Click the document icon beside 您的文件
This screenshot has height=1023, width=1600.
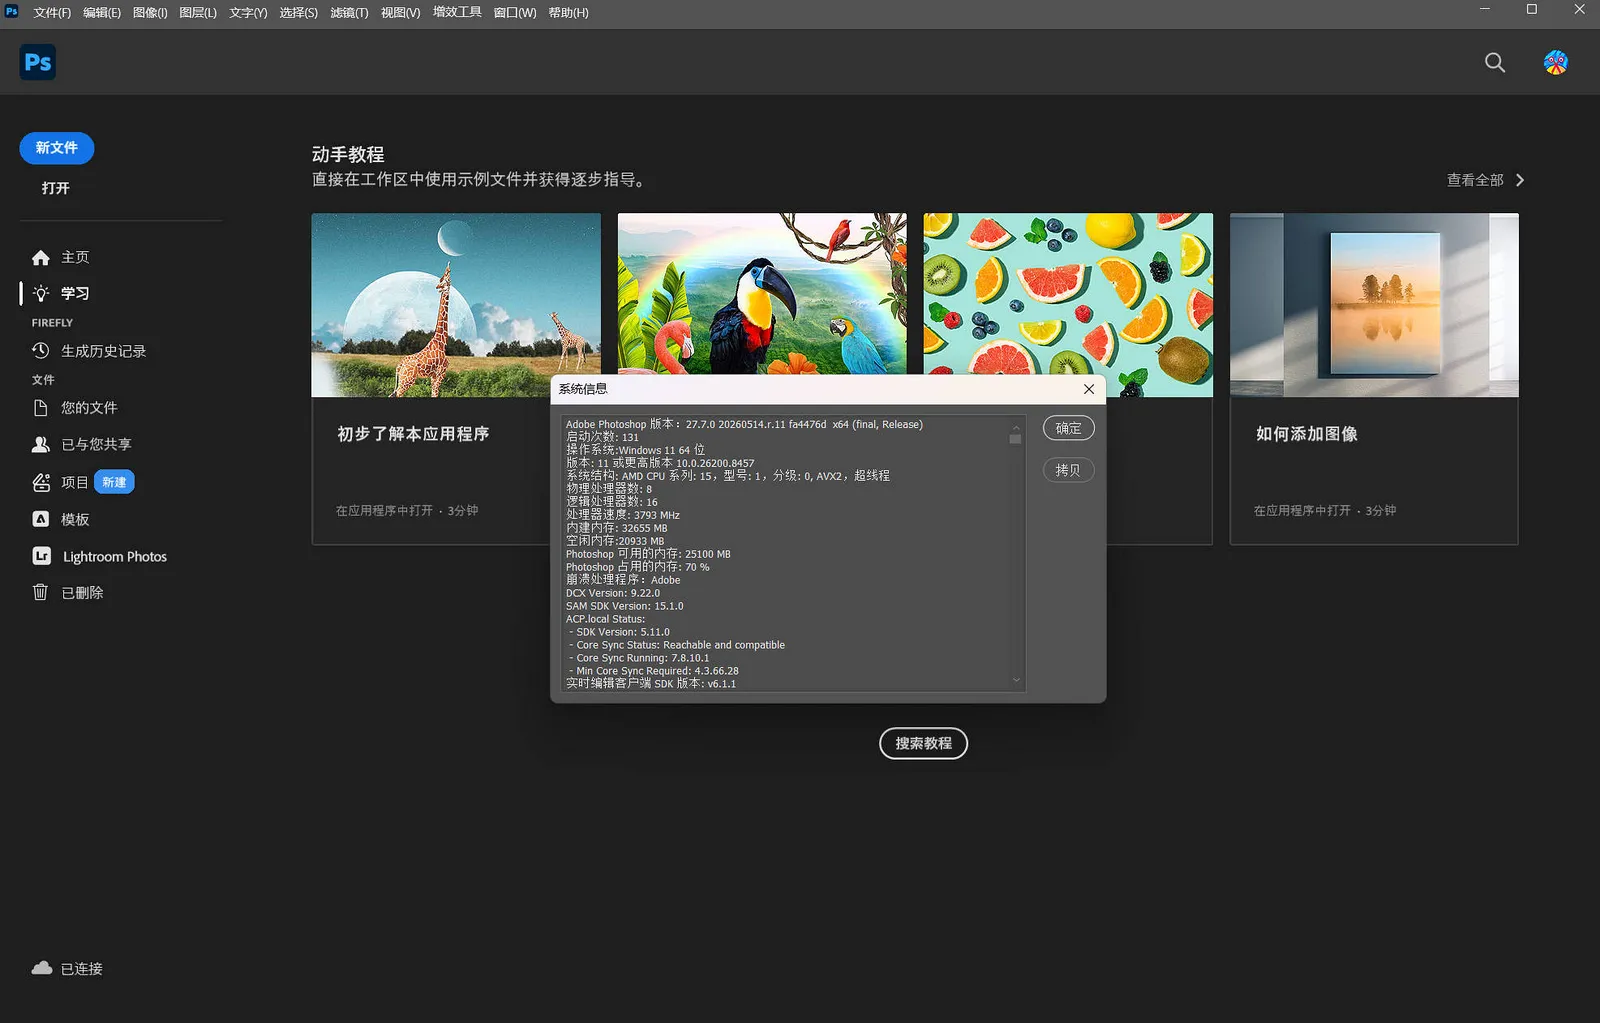pyautogui.click(x=40, y=408)
